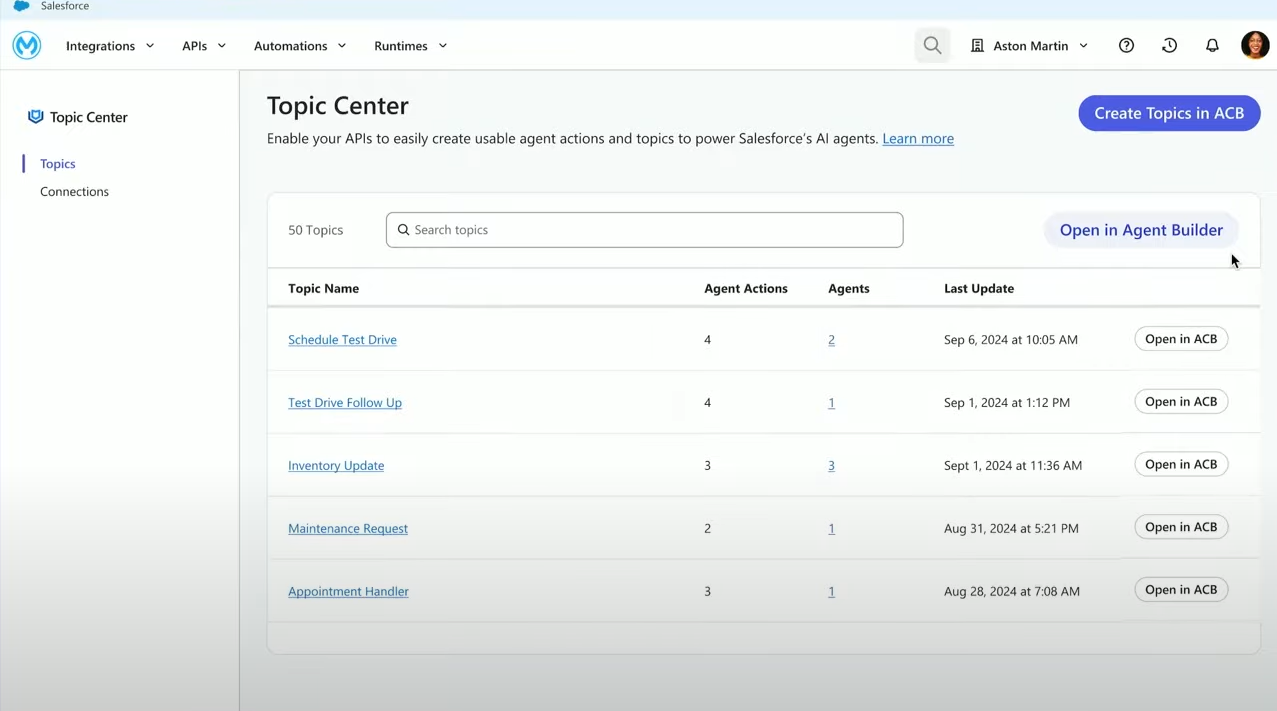Click date Sept 1, 2024 at 11:36 AM

coord(1013,466)
